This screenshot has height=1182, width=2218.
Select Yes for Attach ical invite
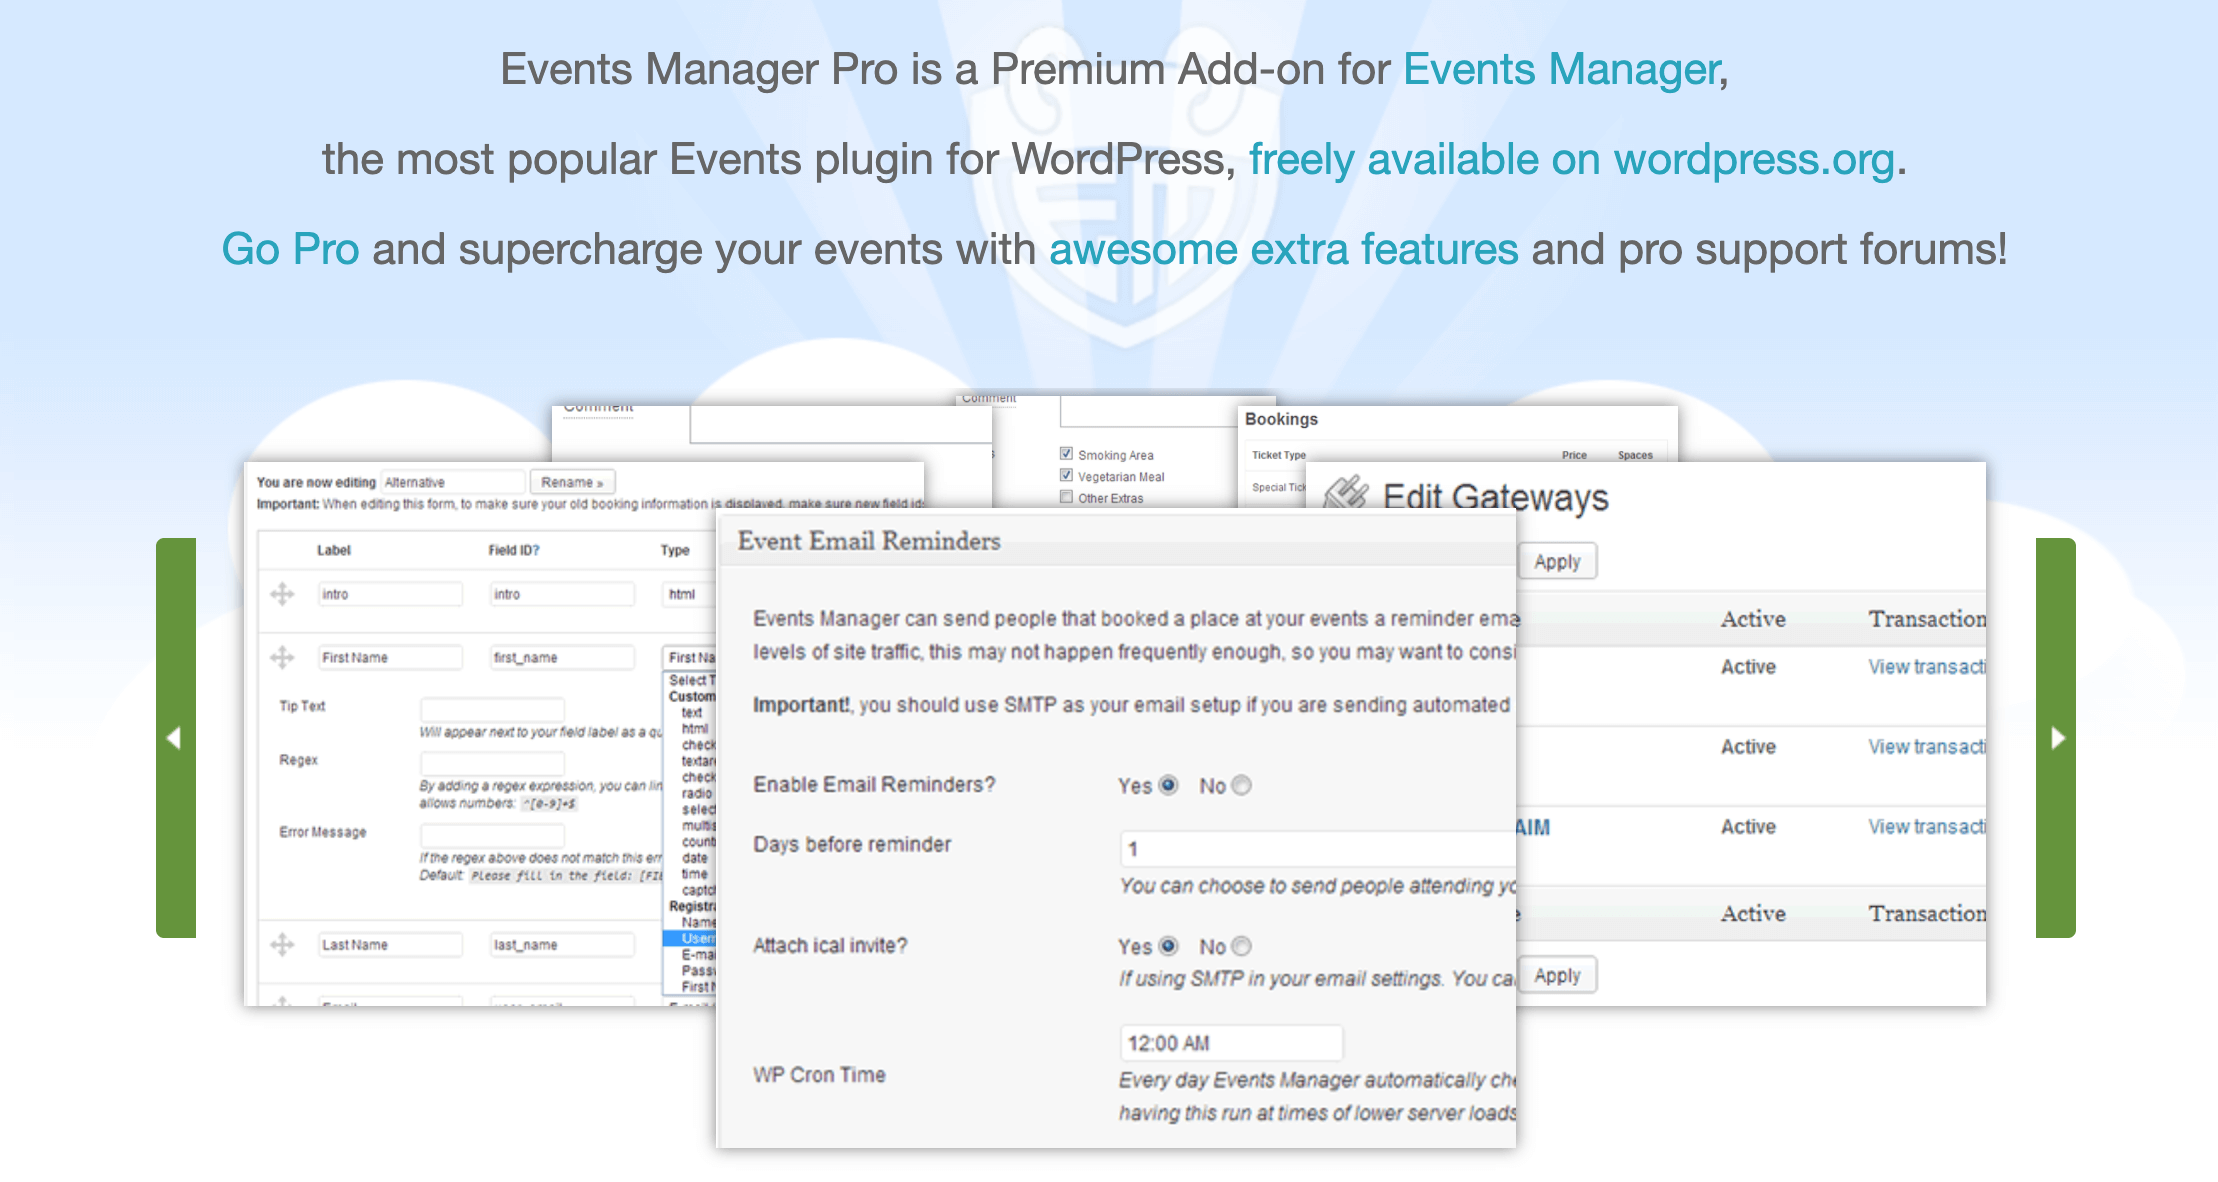[x=1168, y=946]
